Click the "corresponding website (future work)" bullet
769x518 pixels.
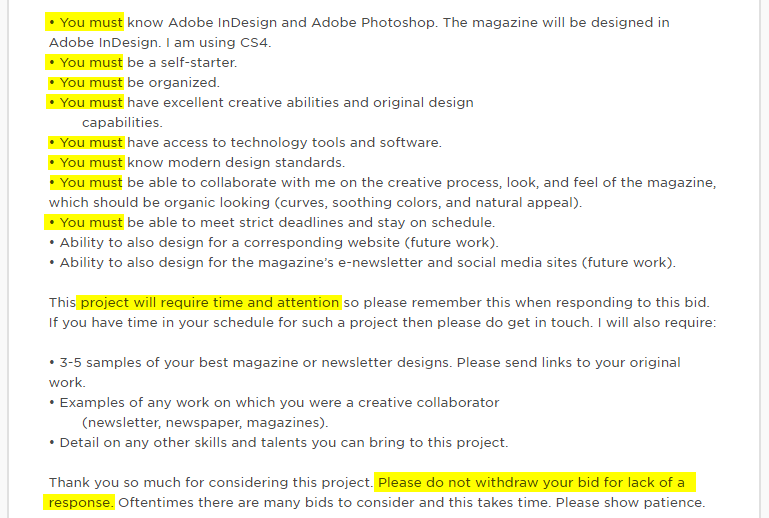274,243
